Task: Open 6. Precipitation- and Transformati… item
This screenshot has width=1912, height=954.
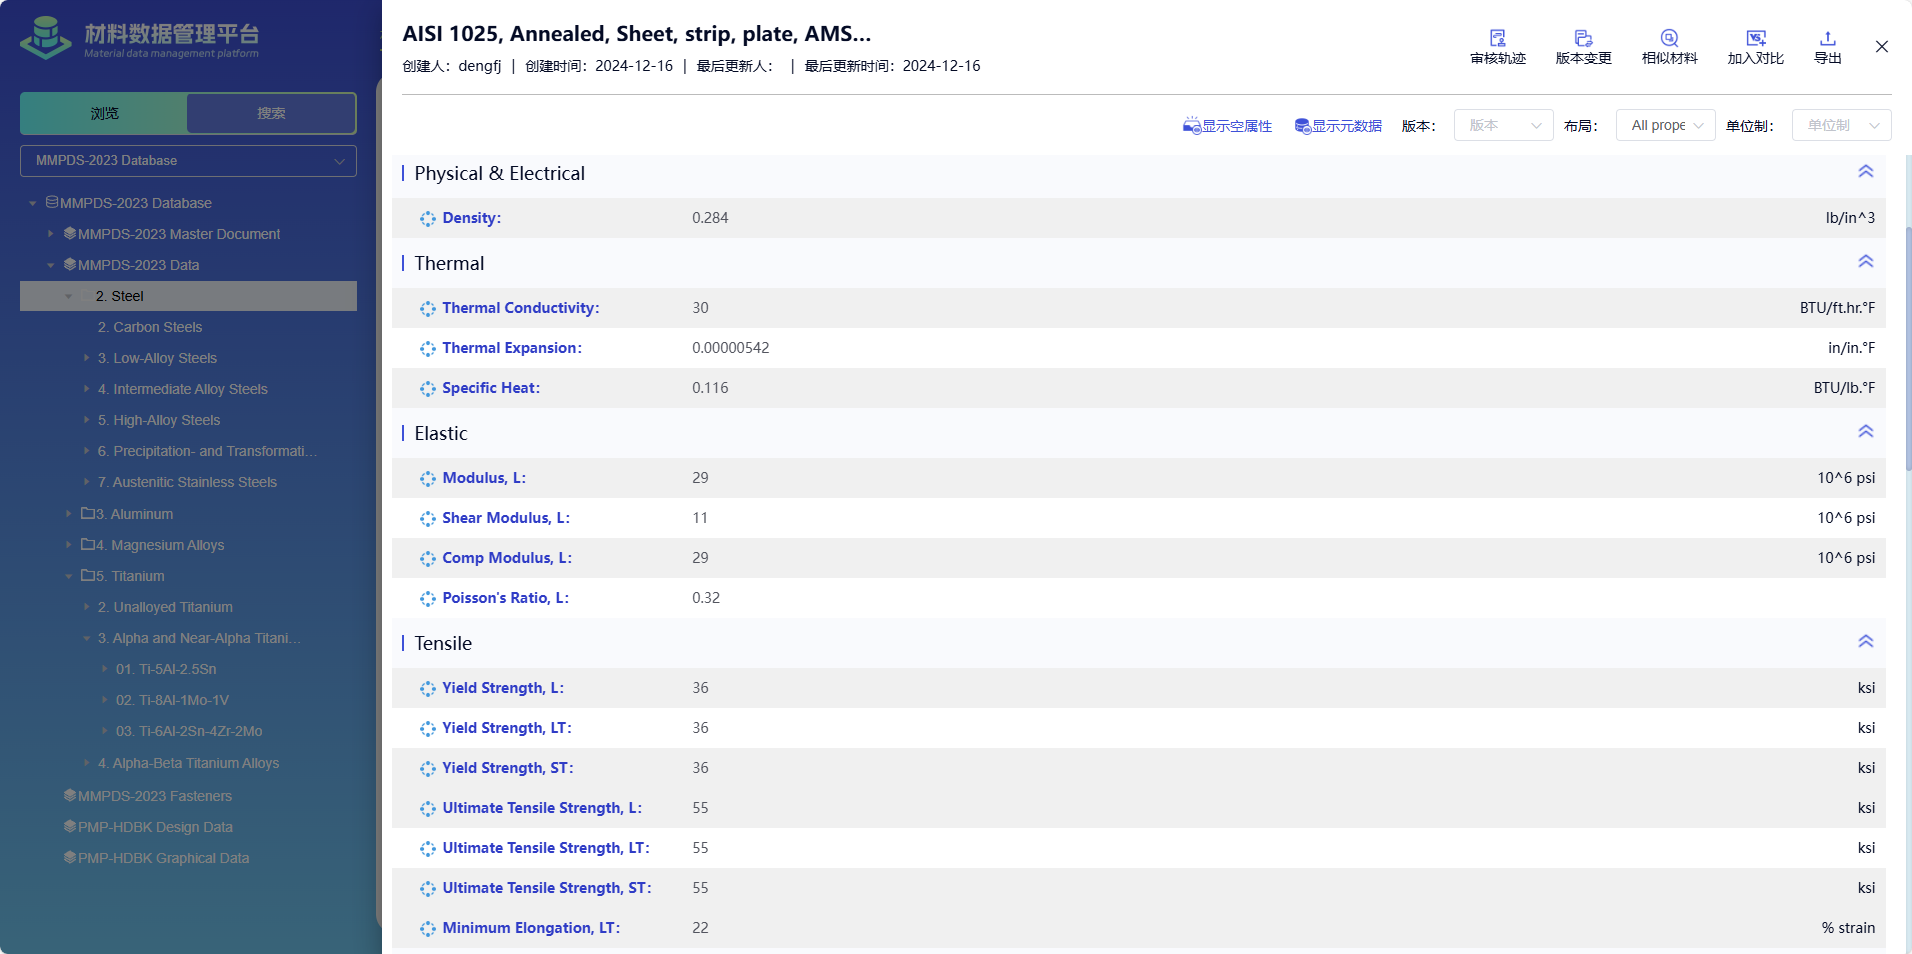Action: click(207, 451)
